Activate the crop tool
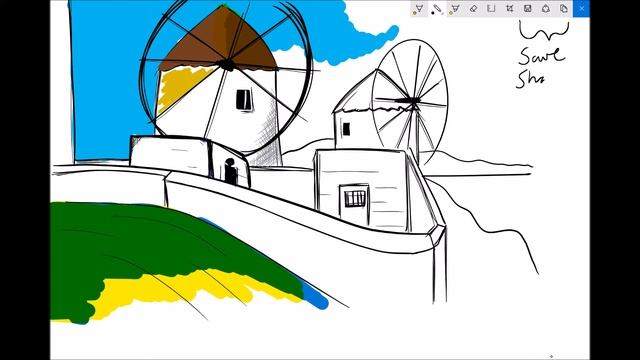The width and height of the screenshot is (640, 360). point(509,8)
